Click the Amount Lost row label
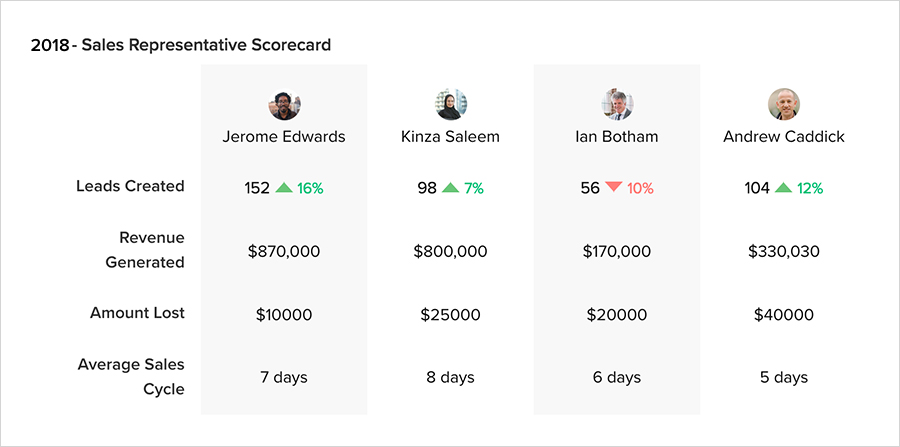Viewport: 900px width, 447px height. point(137,313)
